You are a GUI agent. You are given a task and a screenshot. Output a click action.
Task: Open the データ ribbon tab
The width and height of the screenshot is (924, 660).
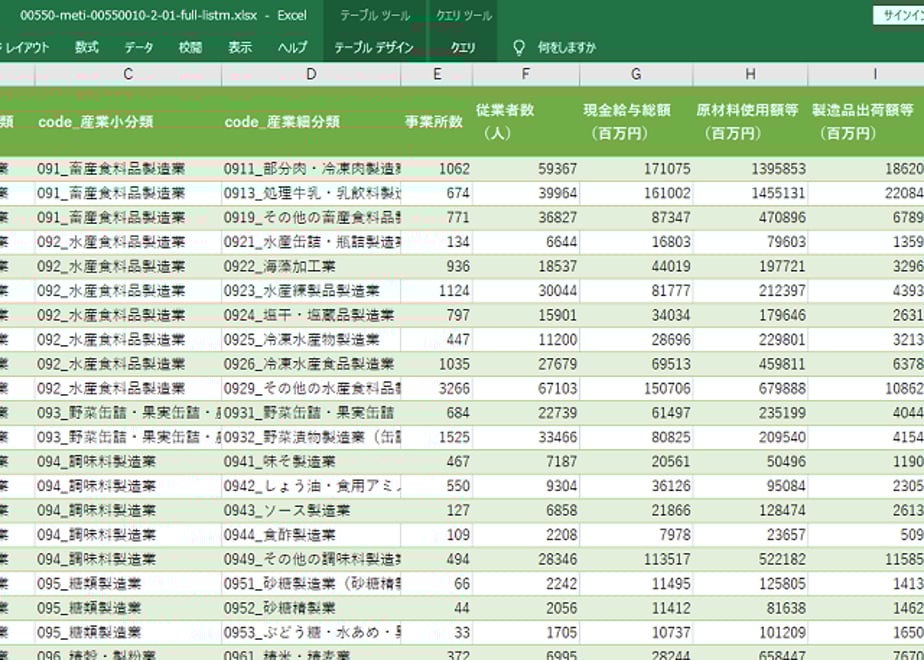click(x=138, y=48)
